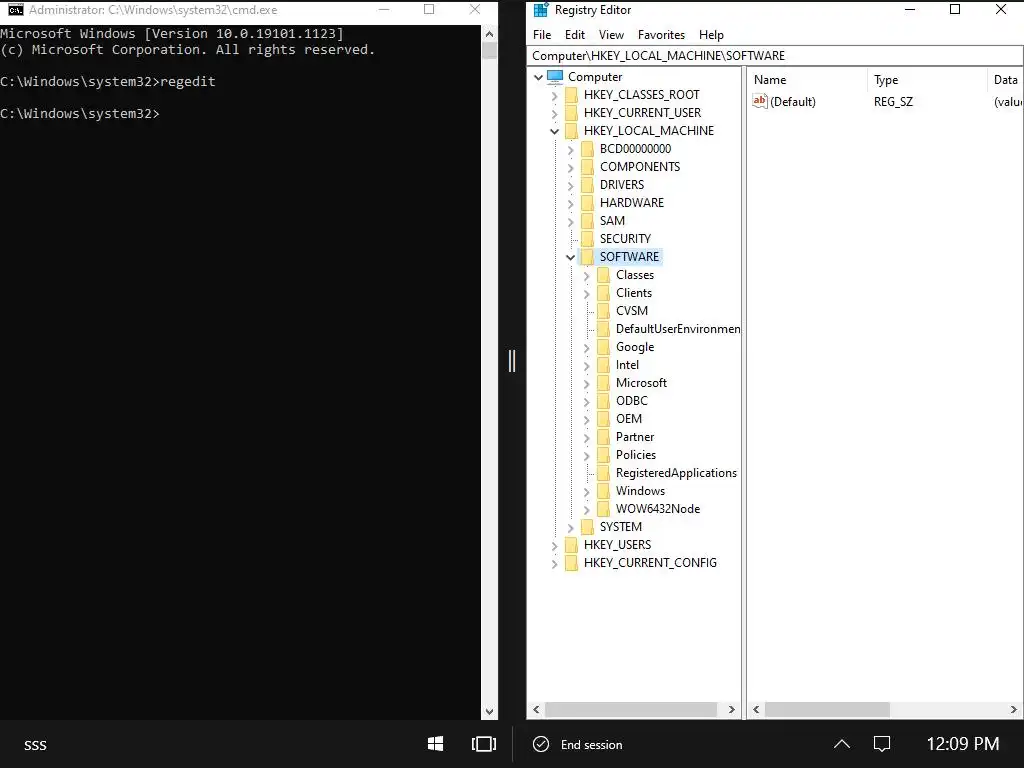Click the DRIVERS folder icon

pos(587,185)
